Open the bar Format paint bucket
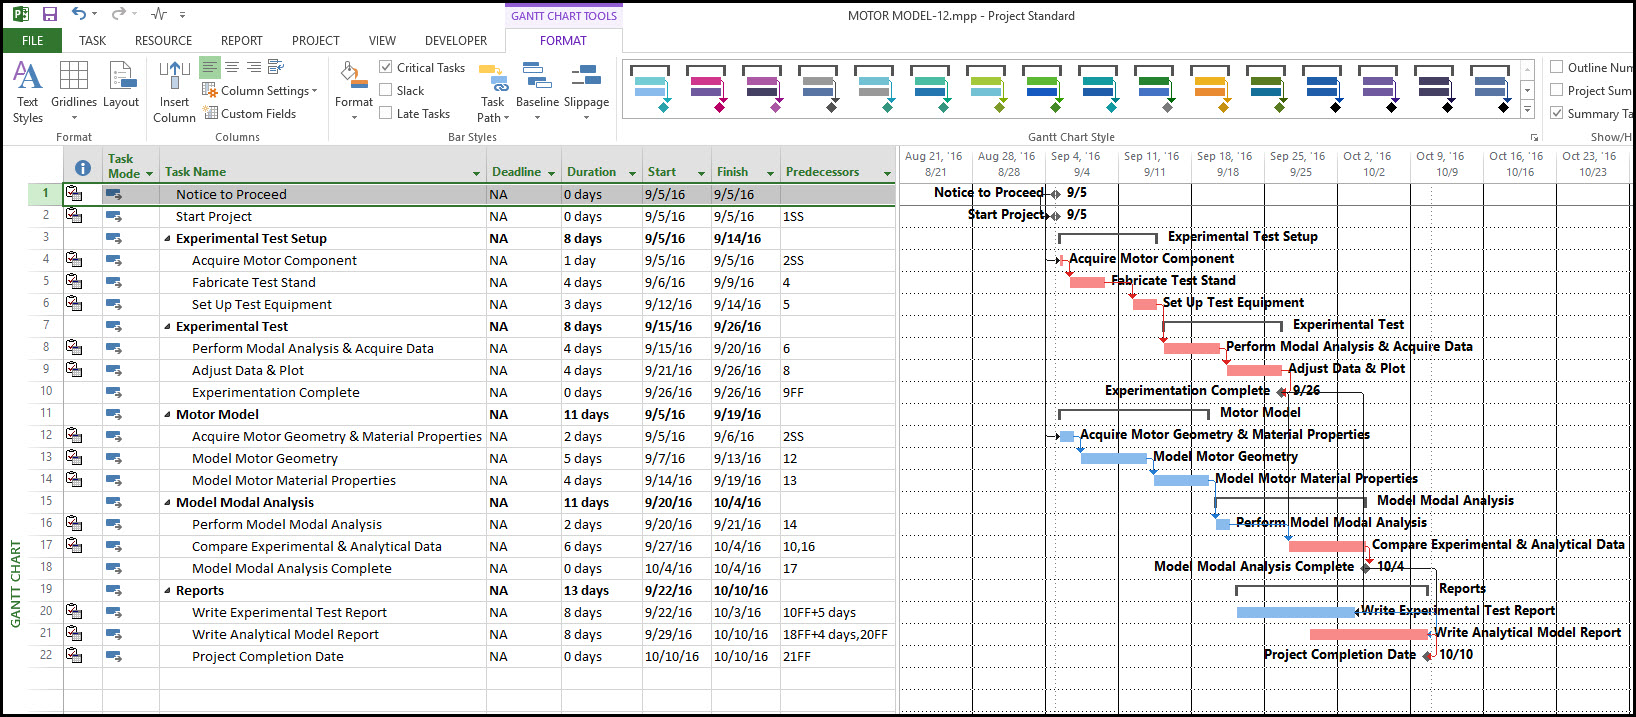 pos(354,92)
